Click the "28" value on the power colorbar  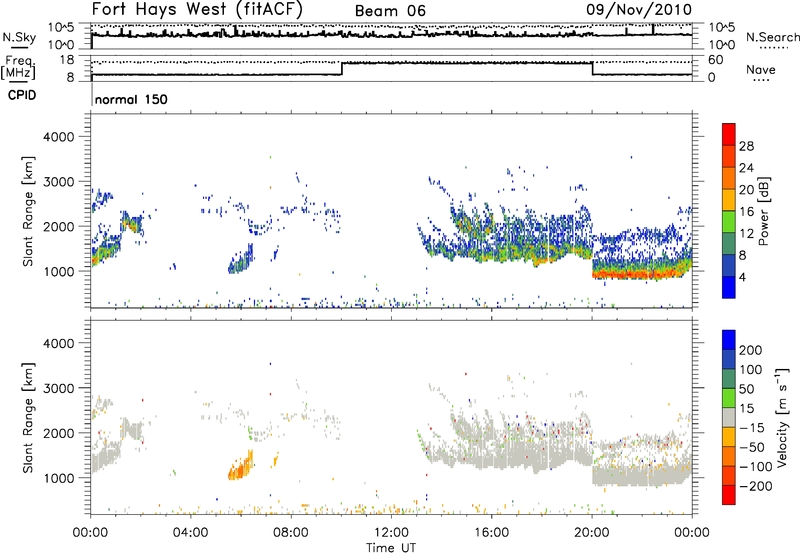[746, 146]
